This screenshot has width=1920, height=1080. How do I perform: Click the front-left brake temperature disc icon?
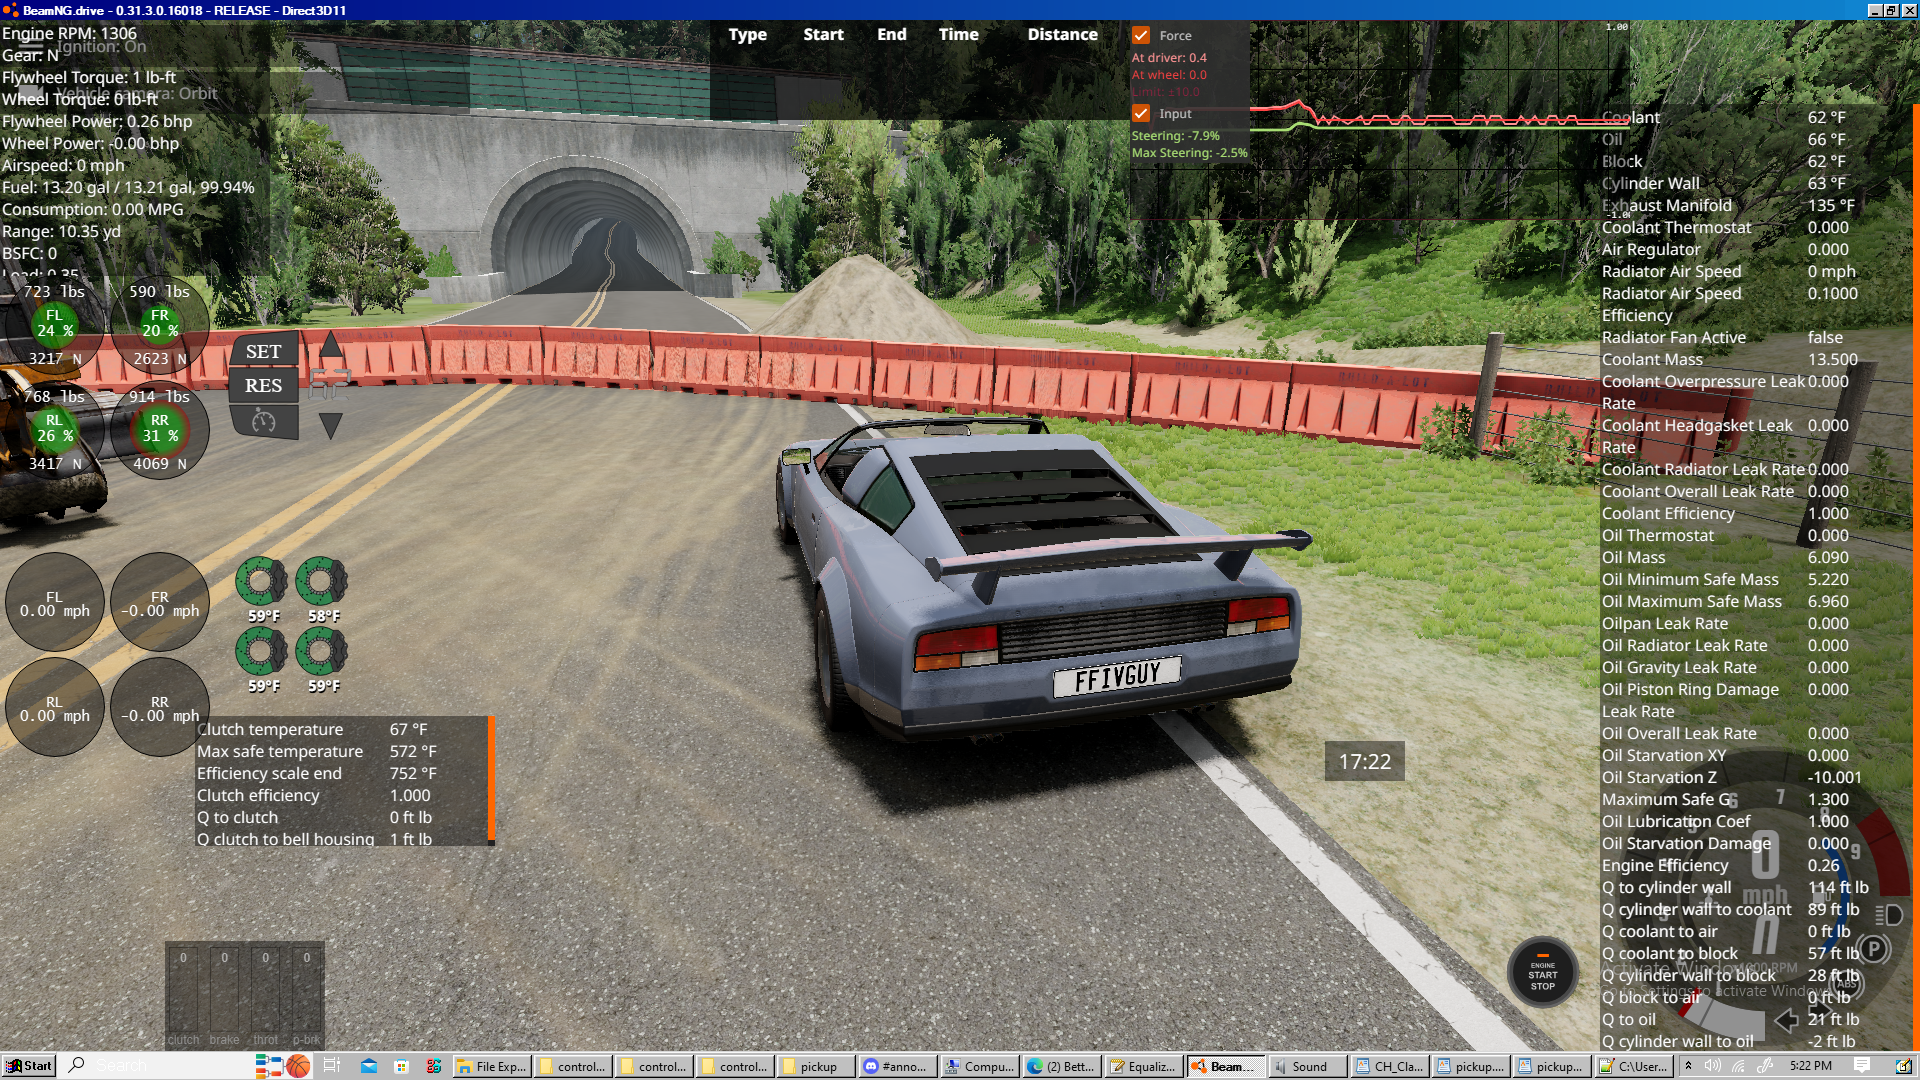pos(261,581)
